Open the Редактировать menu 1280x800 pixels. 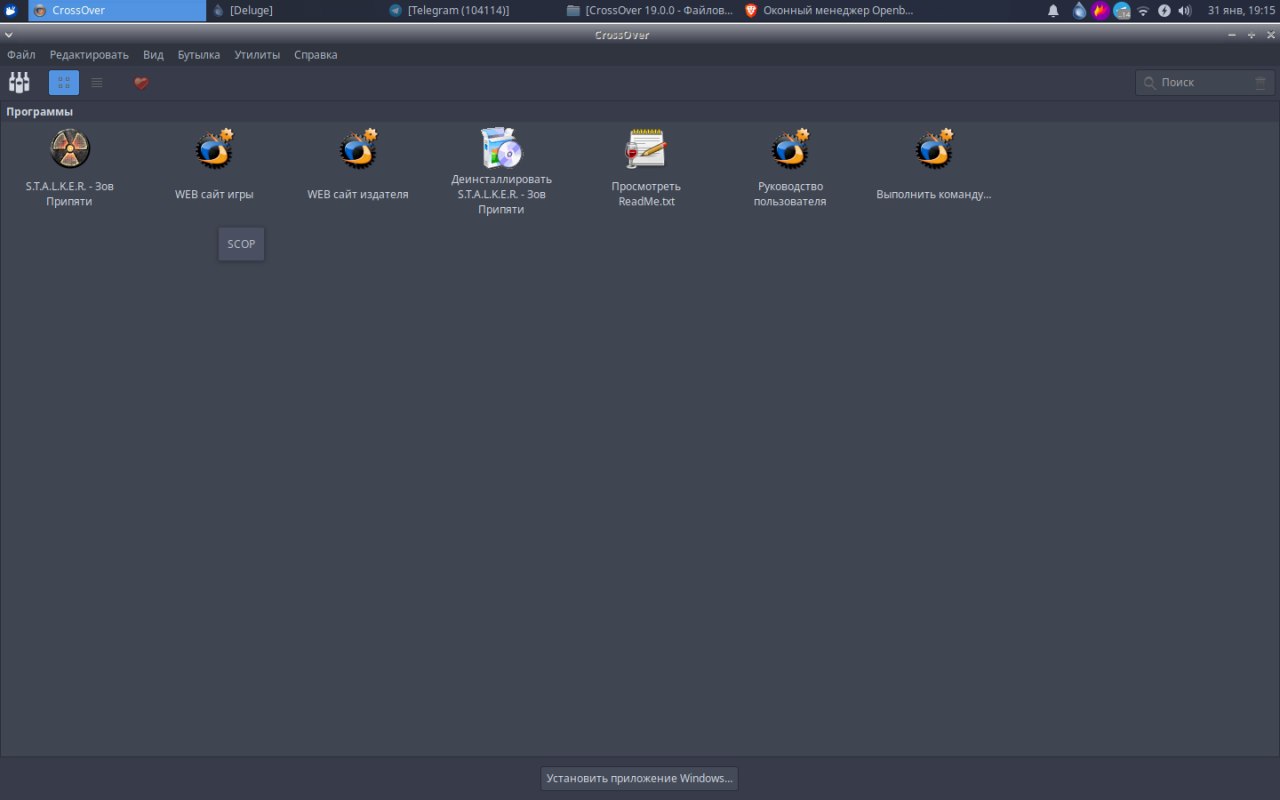89,55
